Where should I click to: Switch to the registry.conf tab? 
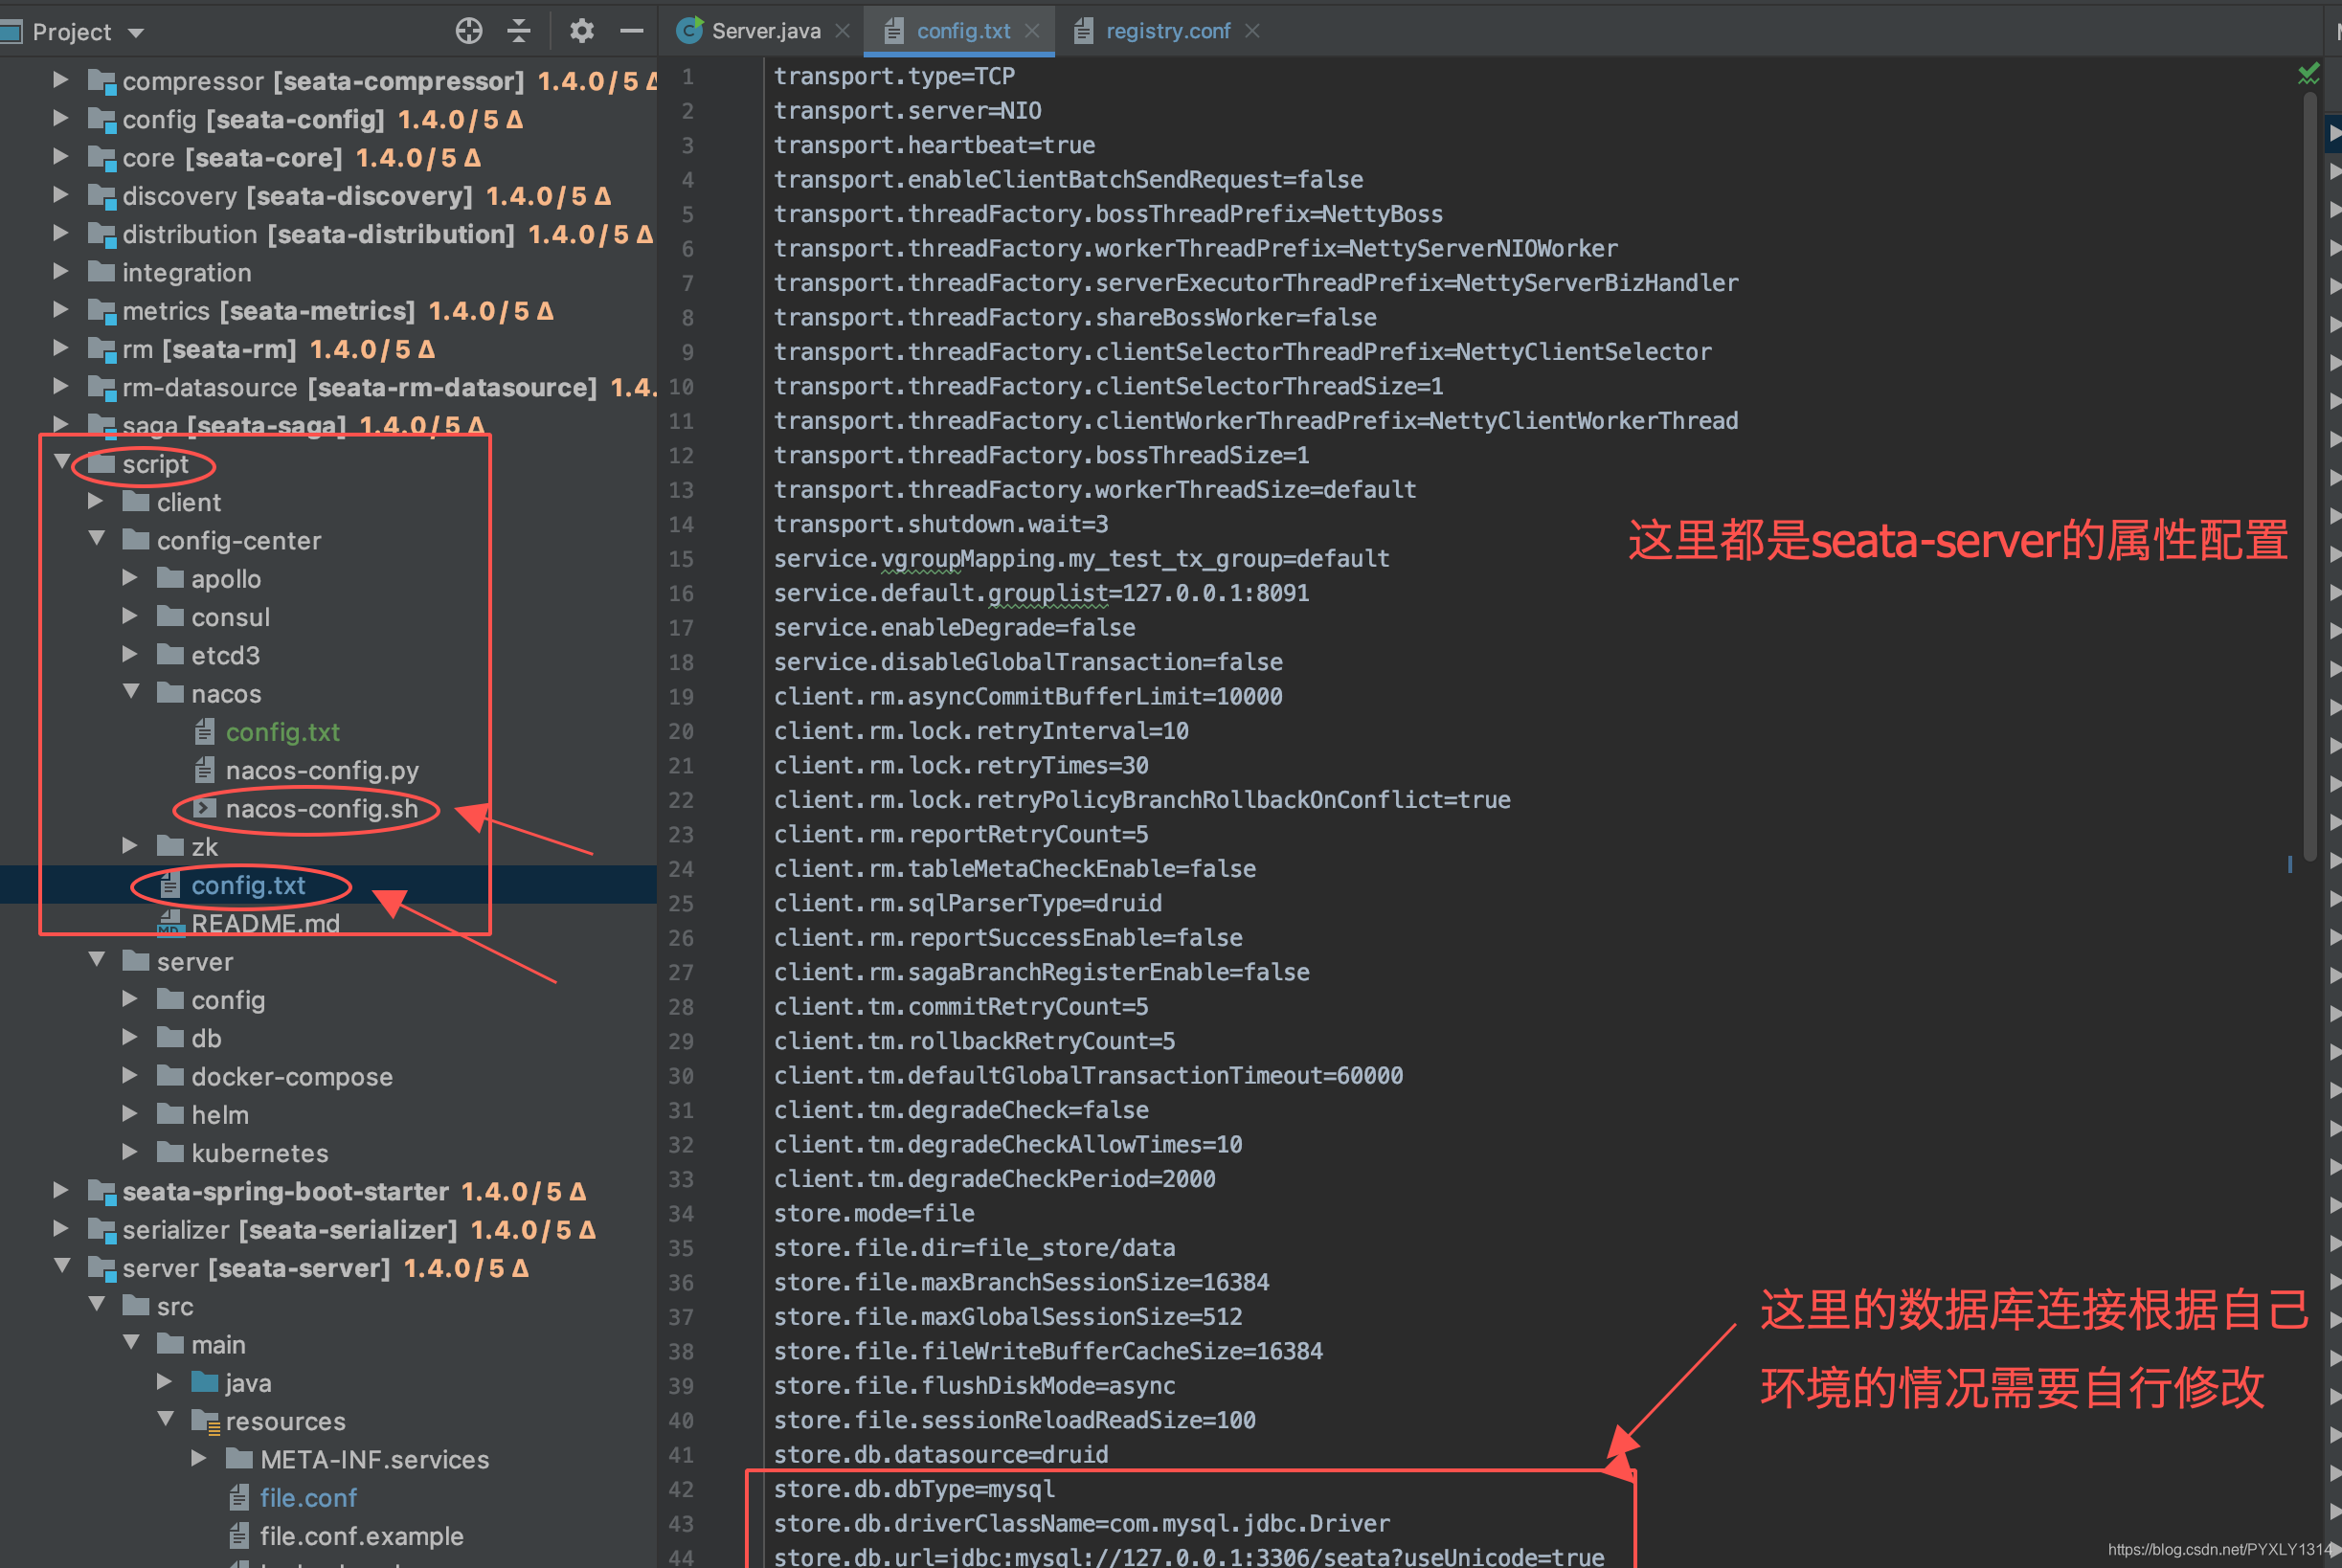(x=1167, y=31)
